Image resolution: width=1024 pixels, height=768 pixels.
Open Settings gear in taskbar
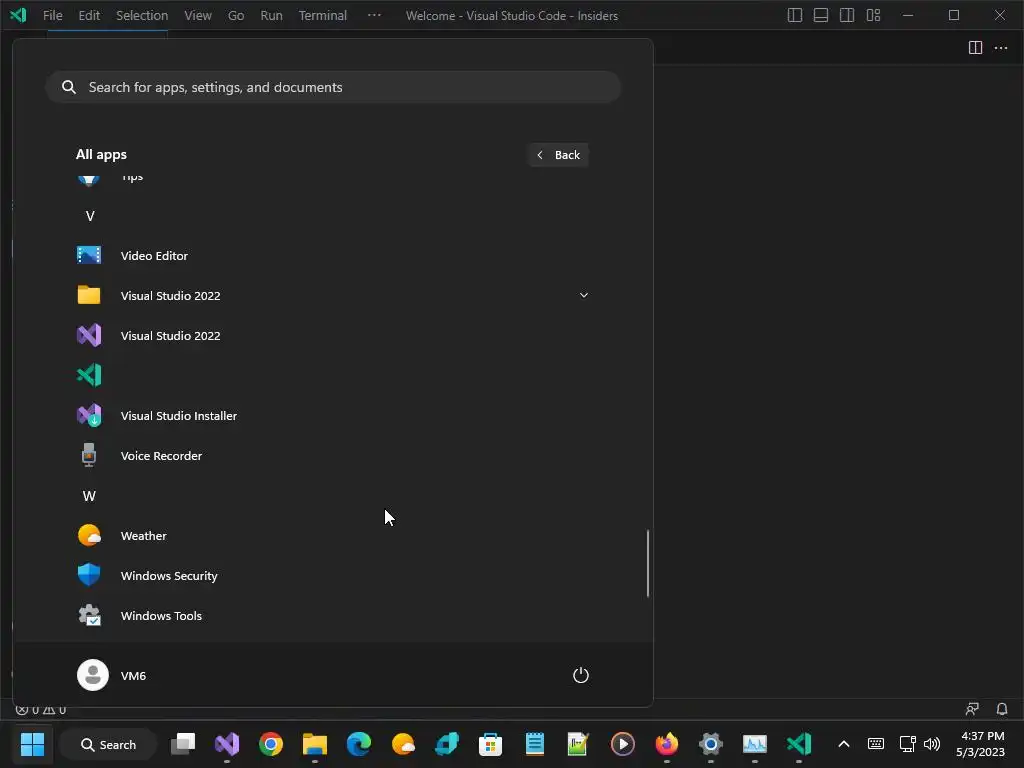[x=711, y=744]
